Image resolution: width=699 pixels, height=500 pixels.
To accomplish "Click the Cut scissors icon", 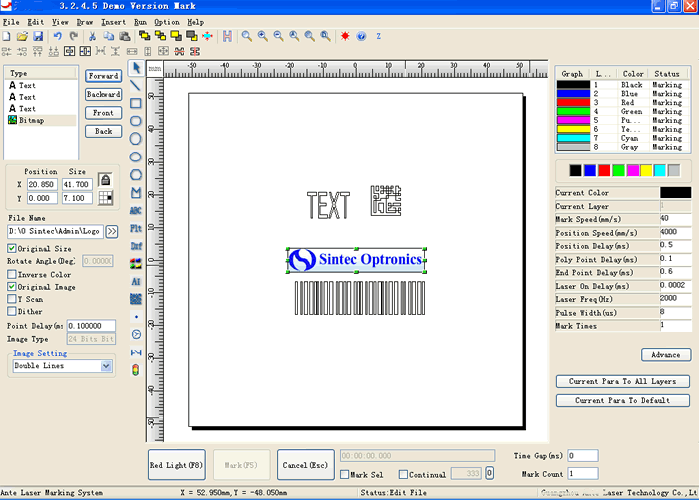I will coord(92,36).
